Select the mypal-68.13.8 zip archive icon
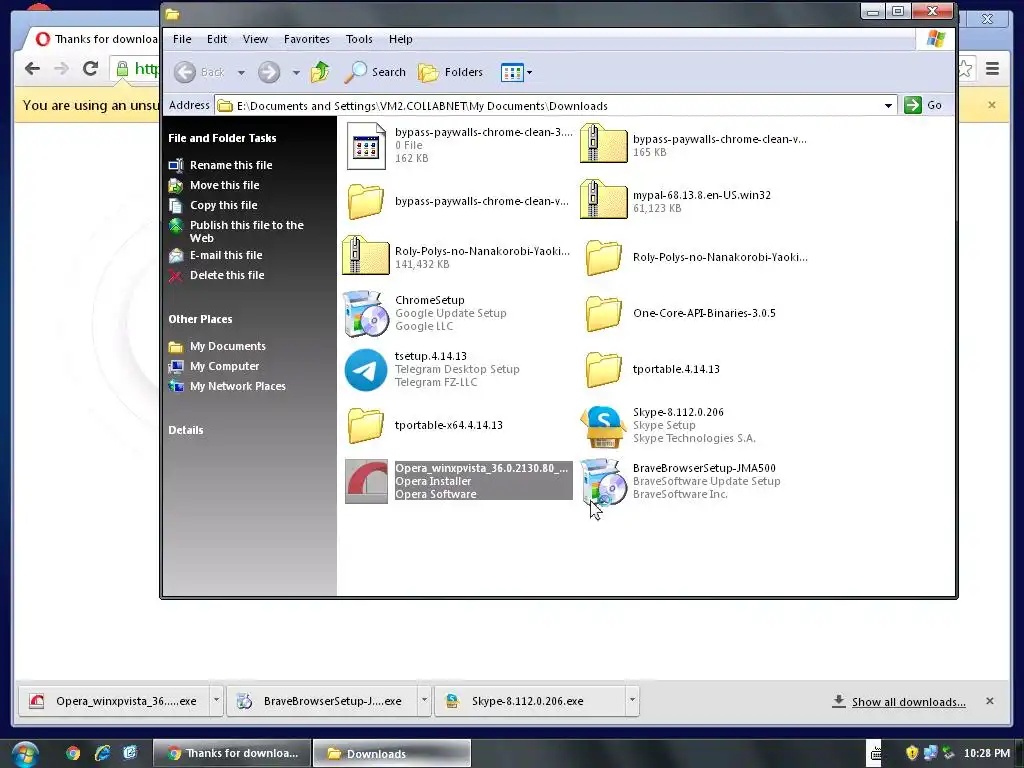The height and width of the screenshot is (768, 1024). click(x=603, y=200)
